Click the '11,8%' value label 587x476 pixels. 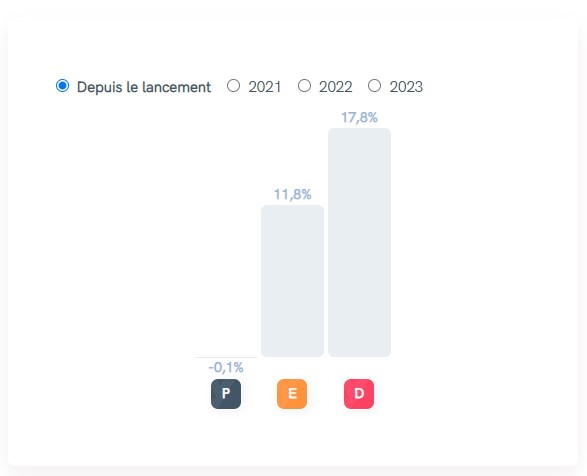tap(292, 194)
